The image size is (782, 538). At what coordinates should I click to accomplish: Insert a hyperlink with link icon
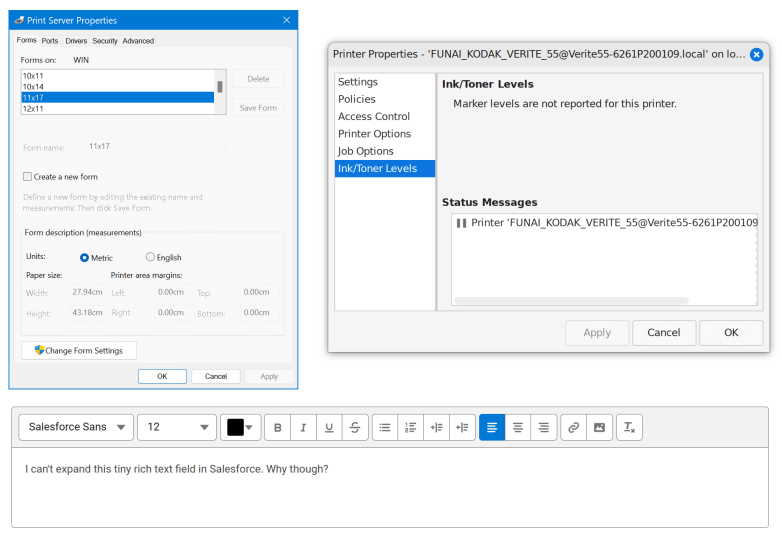click(574, 427)
